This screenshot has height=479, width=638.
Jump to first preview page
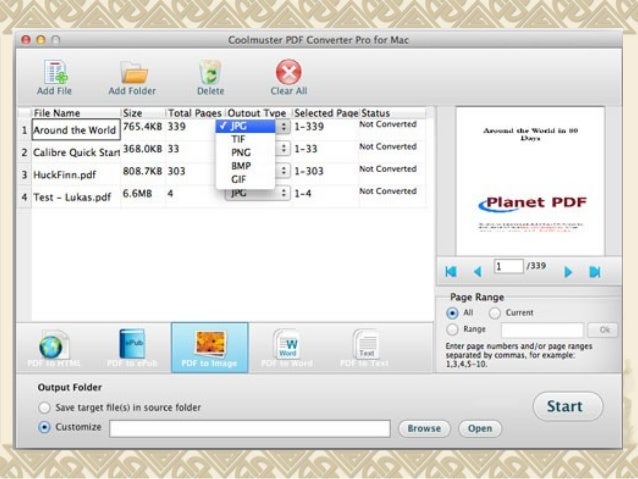451,271
